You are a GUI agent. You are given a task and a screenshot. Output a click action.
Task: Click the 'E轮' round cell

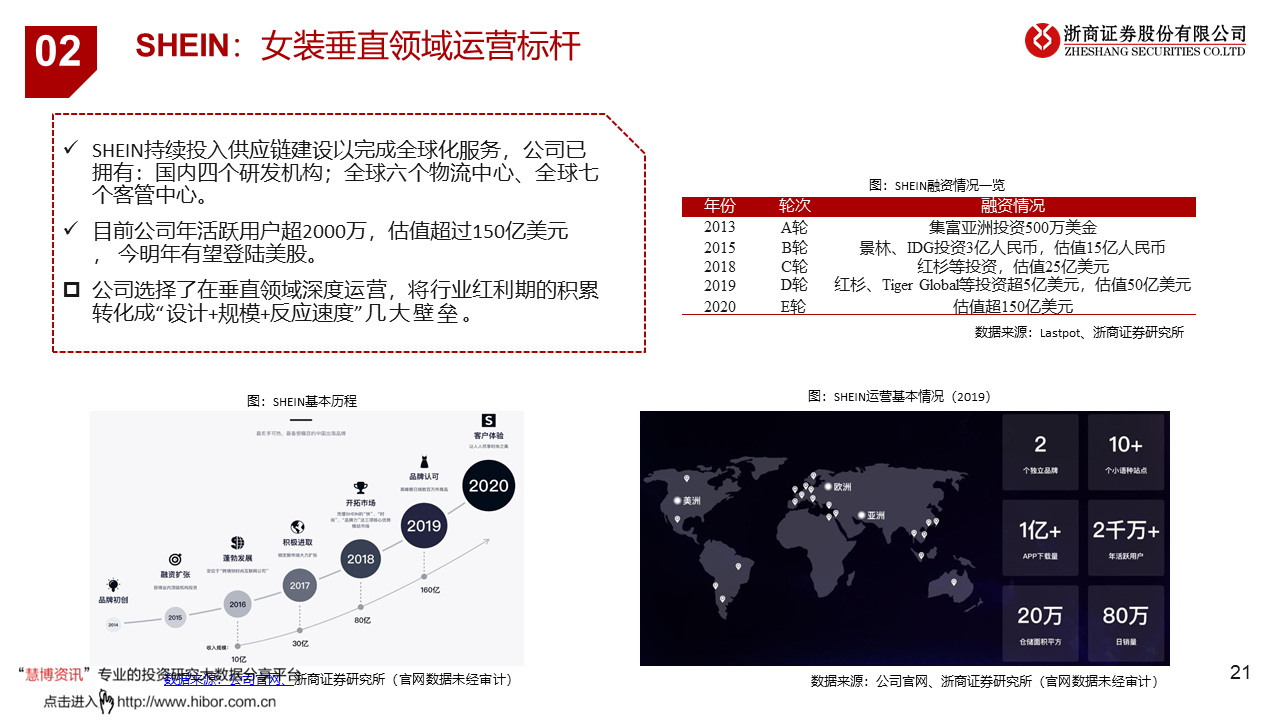point(794,306)
